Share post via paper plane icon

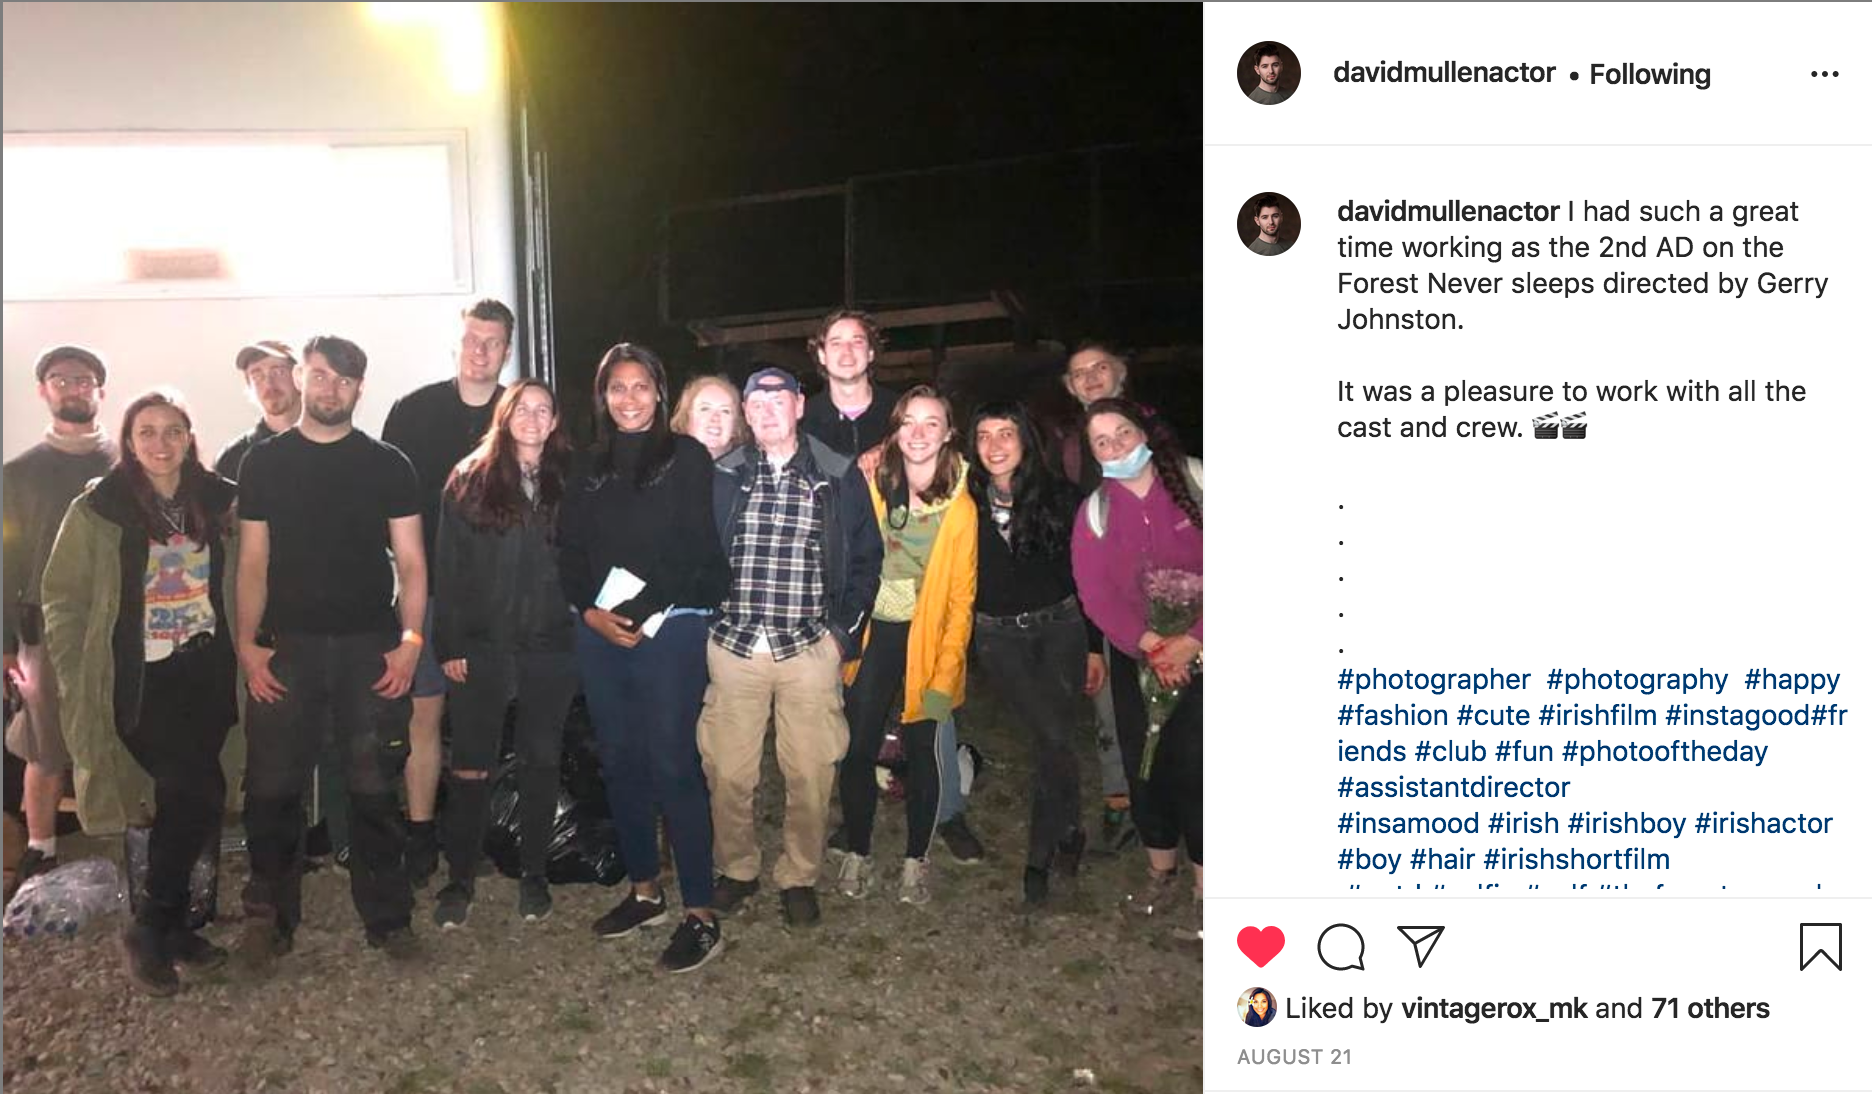pos(1420,946)
